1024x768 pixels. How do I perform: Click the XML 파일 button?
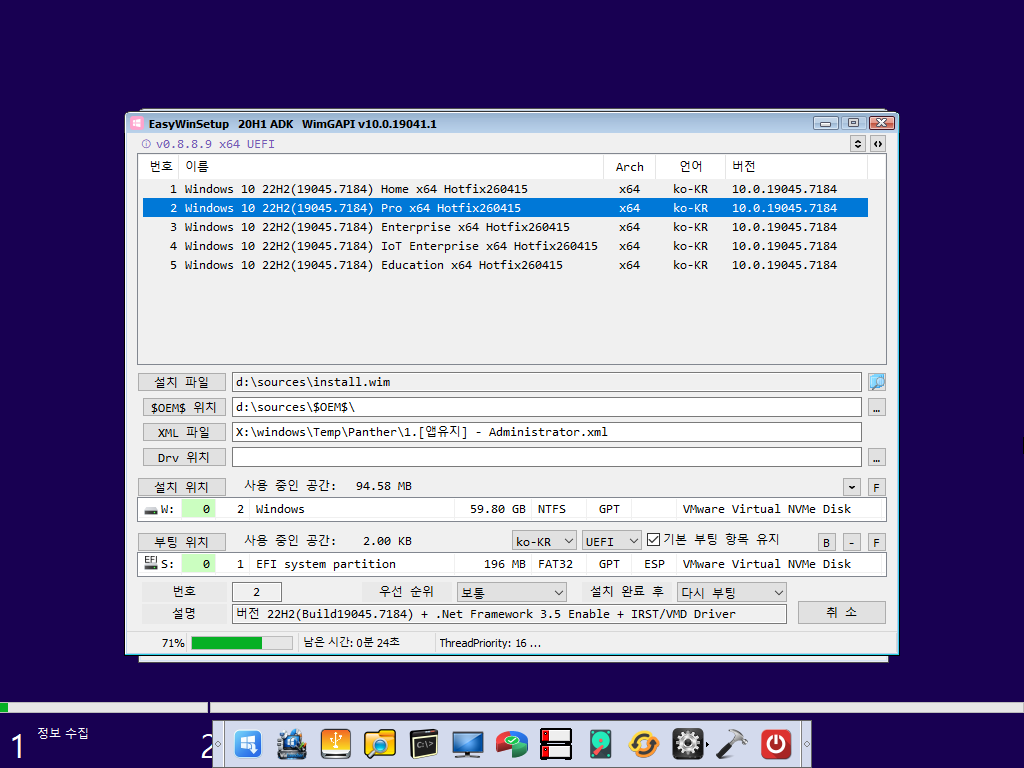(x=184, y=432)
